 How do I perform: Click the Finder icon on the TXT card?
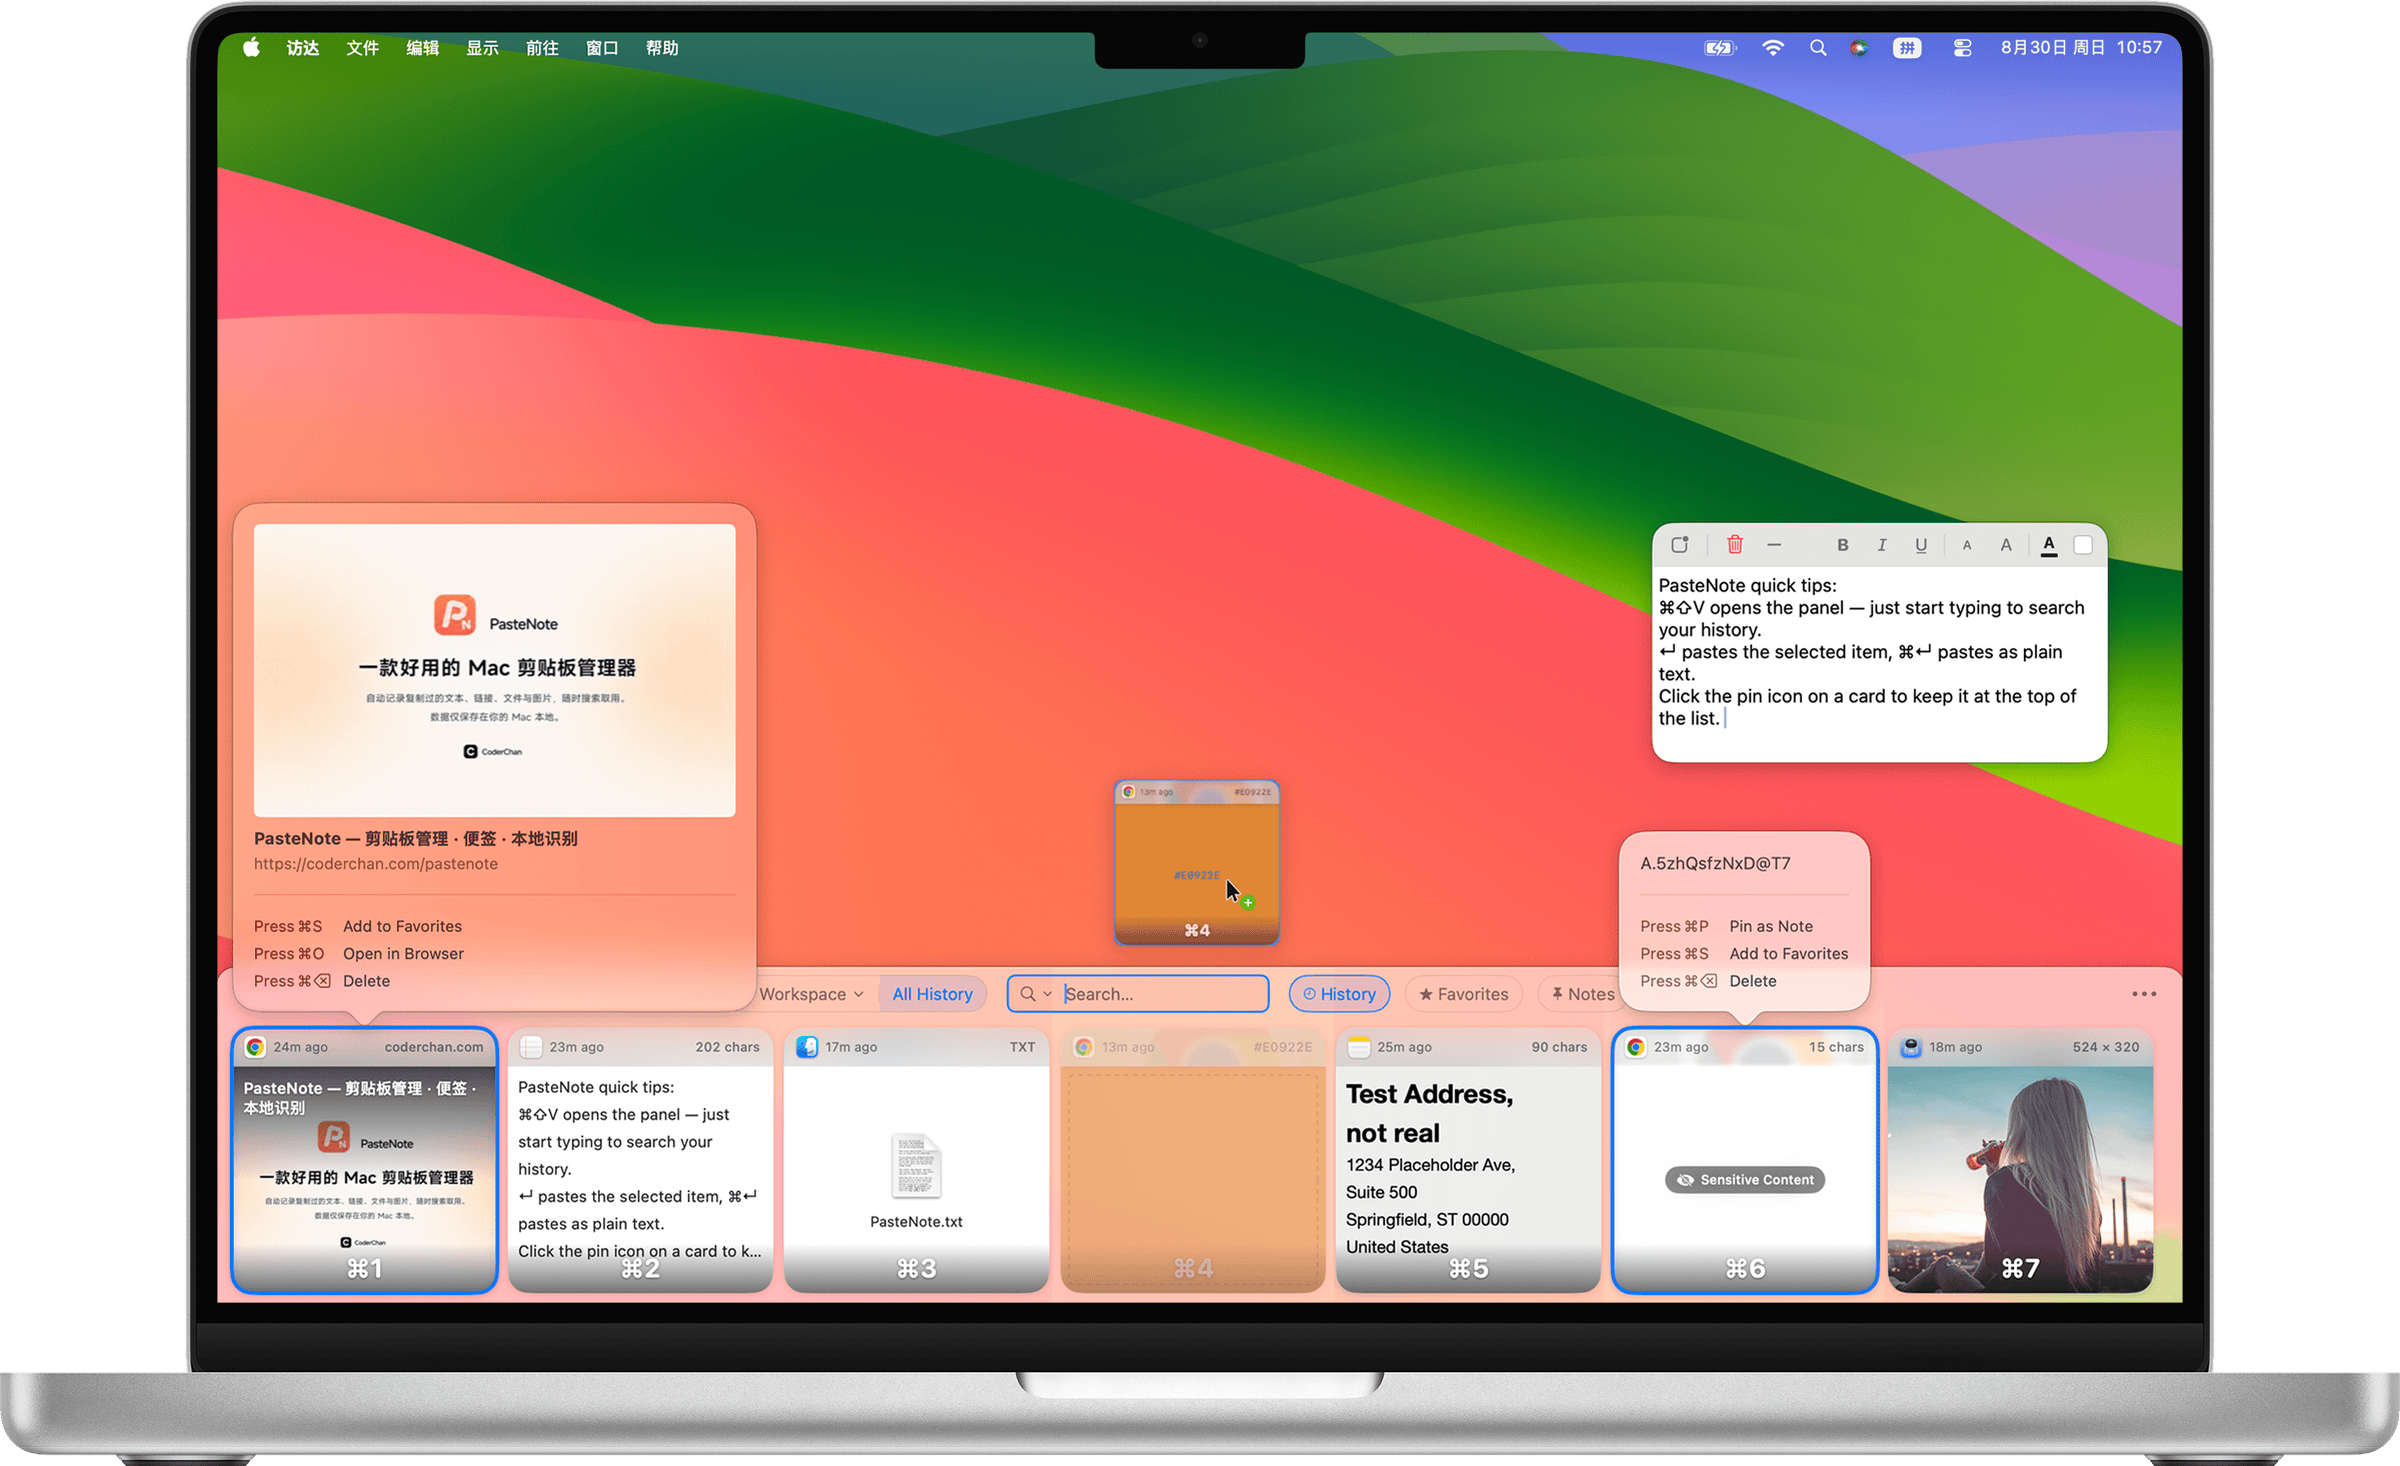tap(807, 1047)
